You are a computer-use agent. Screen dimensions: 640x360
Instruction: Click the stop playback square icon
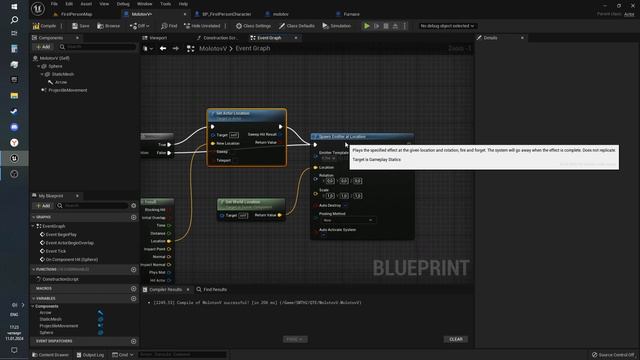[386, 26]
